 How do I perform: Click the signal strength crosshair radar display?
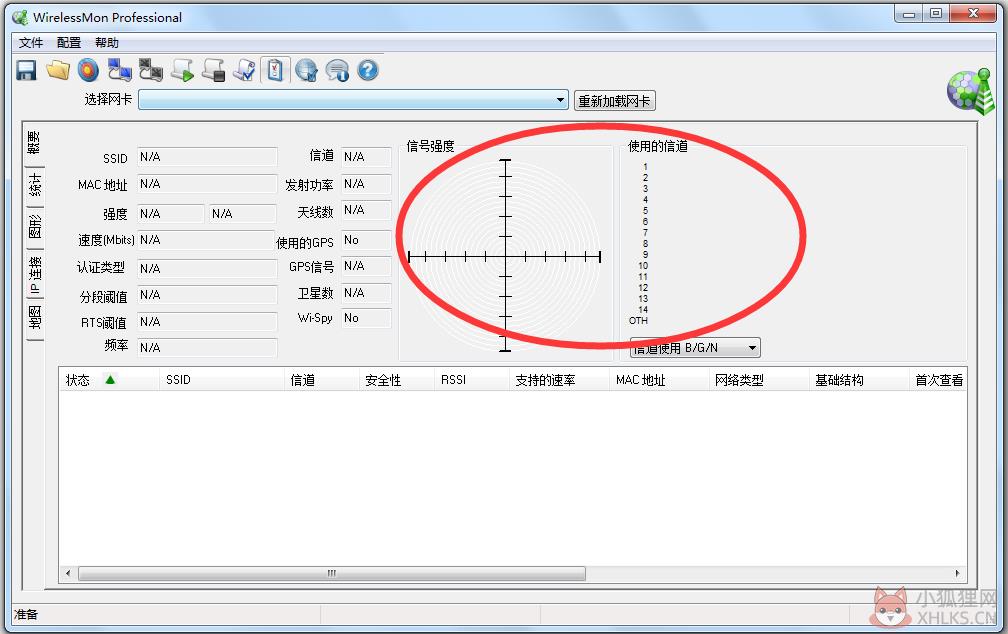[505, 256]
